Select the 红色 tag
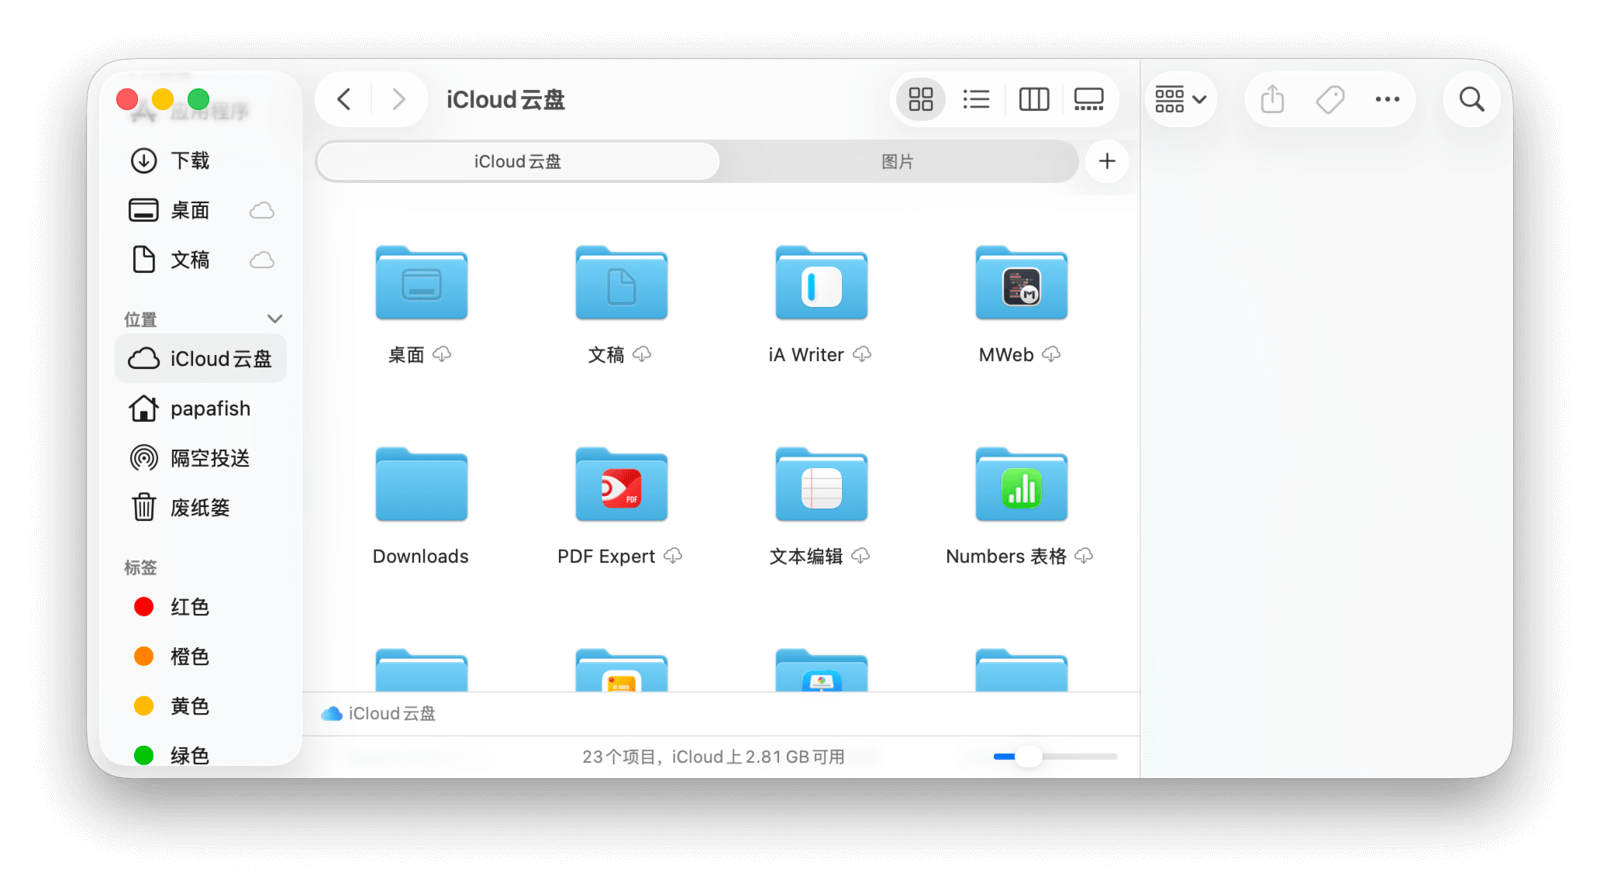Screen dimensions: 1600x893 click(200, 607)
